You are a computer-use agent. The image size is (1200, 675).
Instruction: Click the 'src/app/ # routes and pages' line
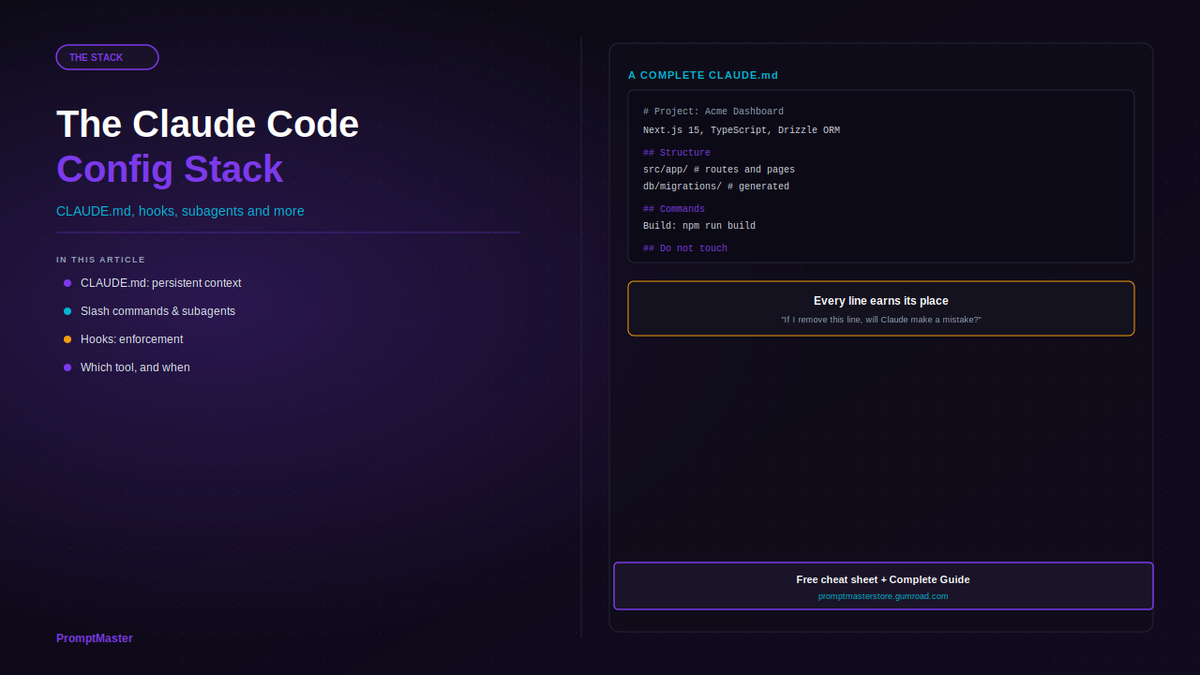pyautogui.click(x=719, y=169)
